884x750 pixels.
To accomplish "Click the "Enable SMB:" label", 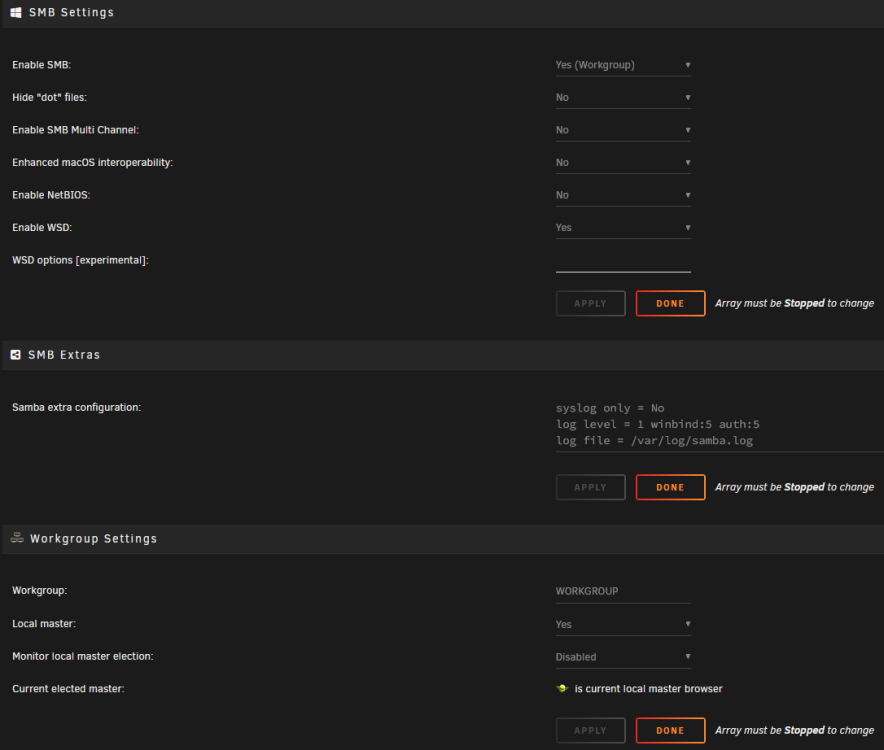I will click(42, 65).
